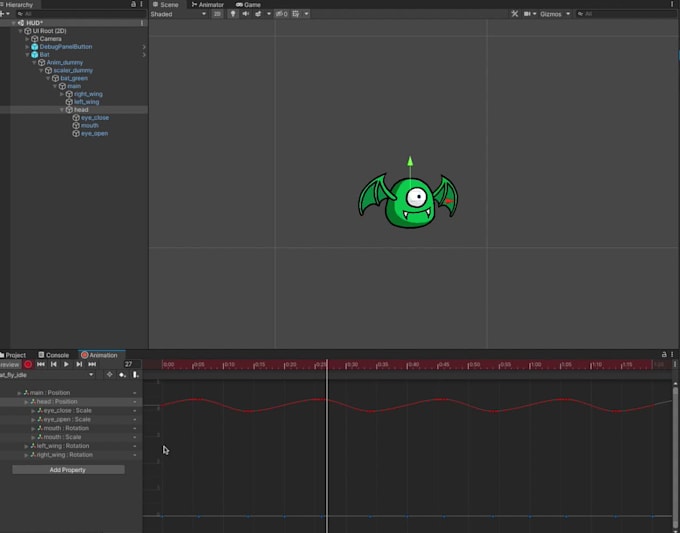Select the right_wing : Rotation property row

[71, 455]
